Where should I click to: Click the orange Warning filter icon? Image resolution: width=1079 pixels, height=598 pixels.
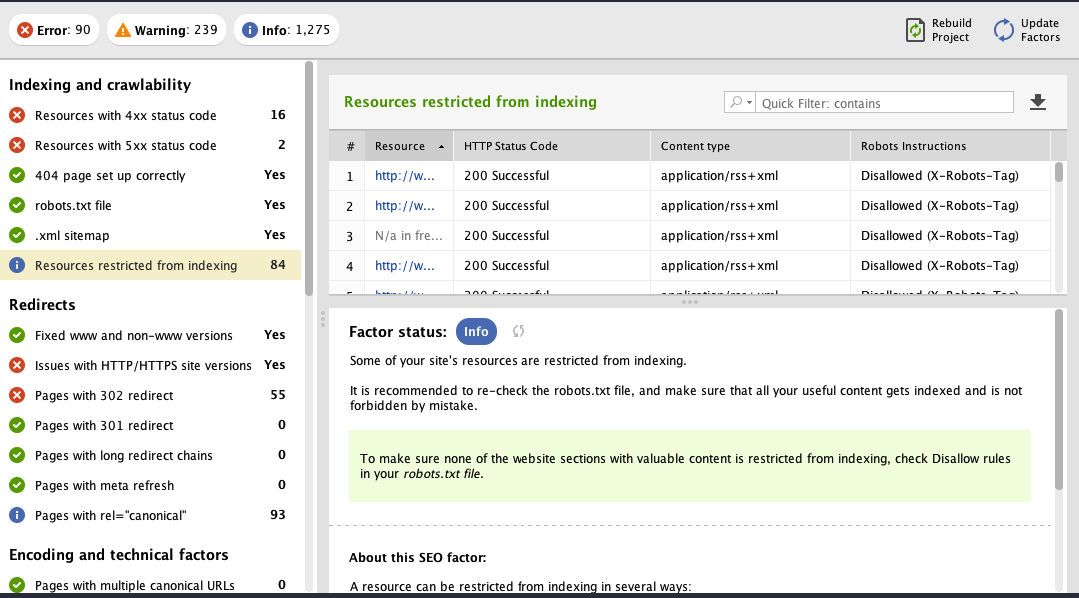[122, 30]
